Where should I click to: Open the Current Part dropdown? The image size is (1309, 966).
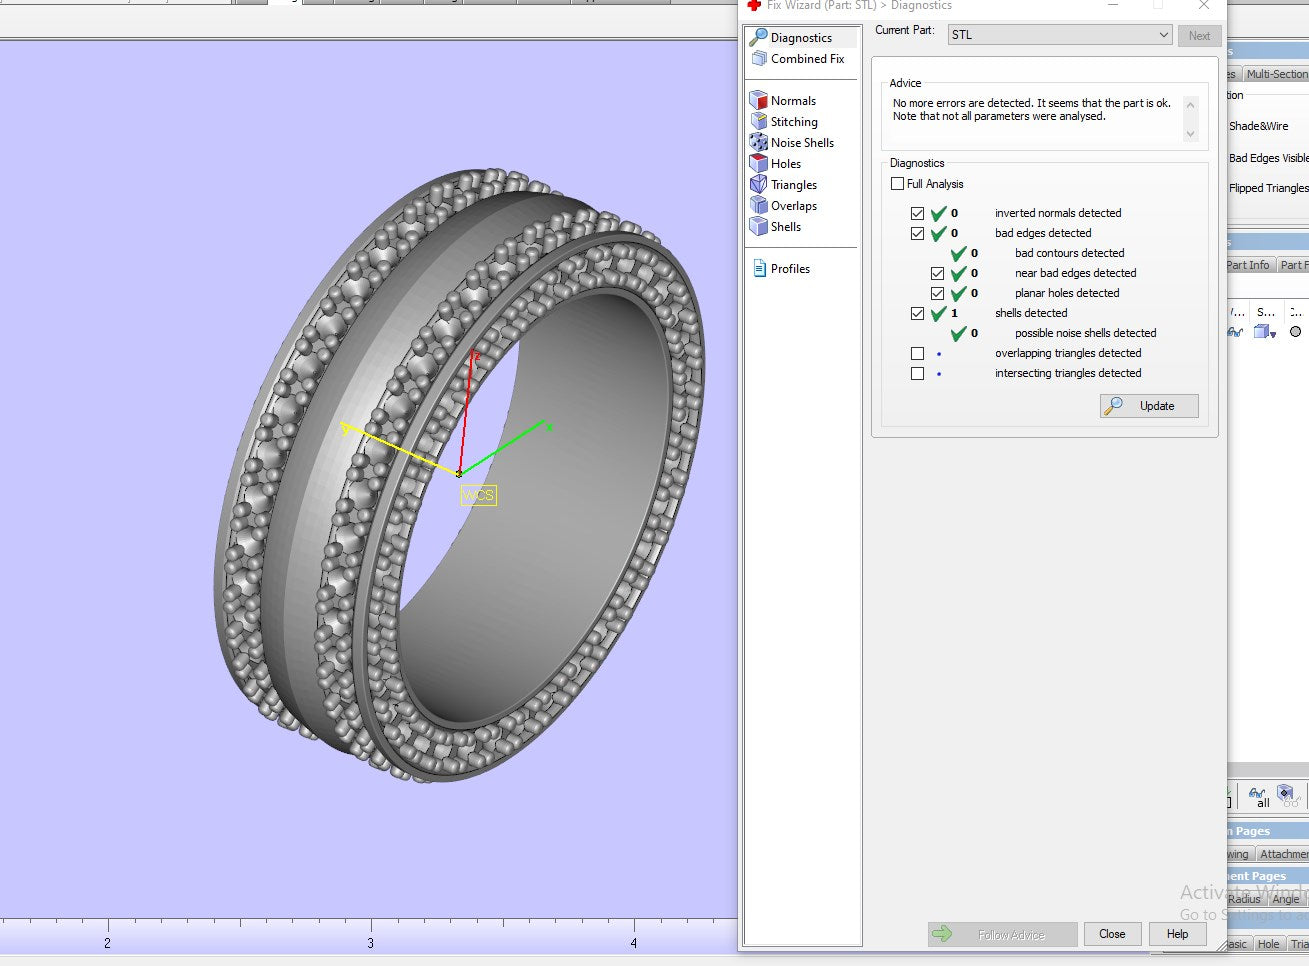(1163, 35)
